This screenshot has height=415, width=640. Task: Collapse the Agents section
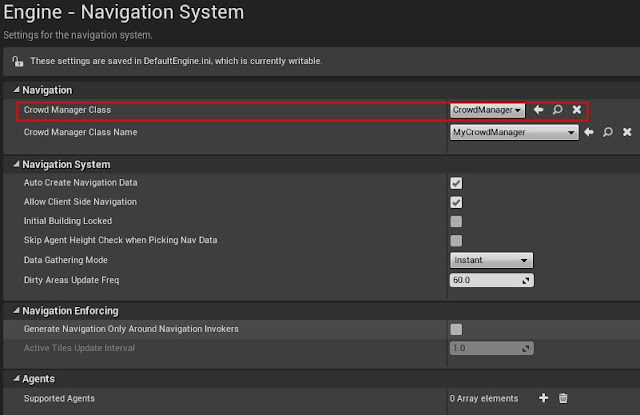[x=16, y=379]
